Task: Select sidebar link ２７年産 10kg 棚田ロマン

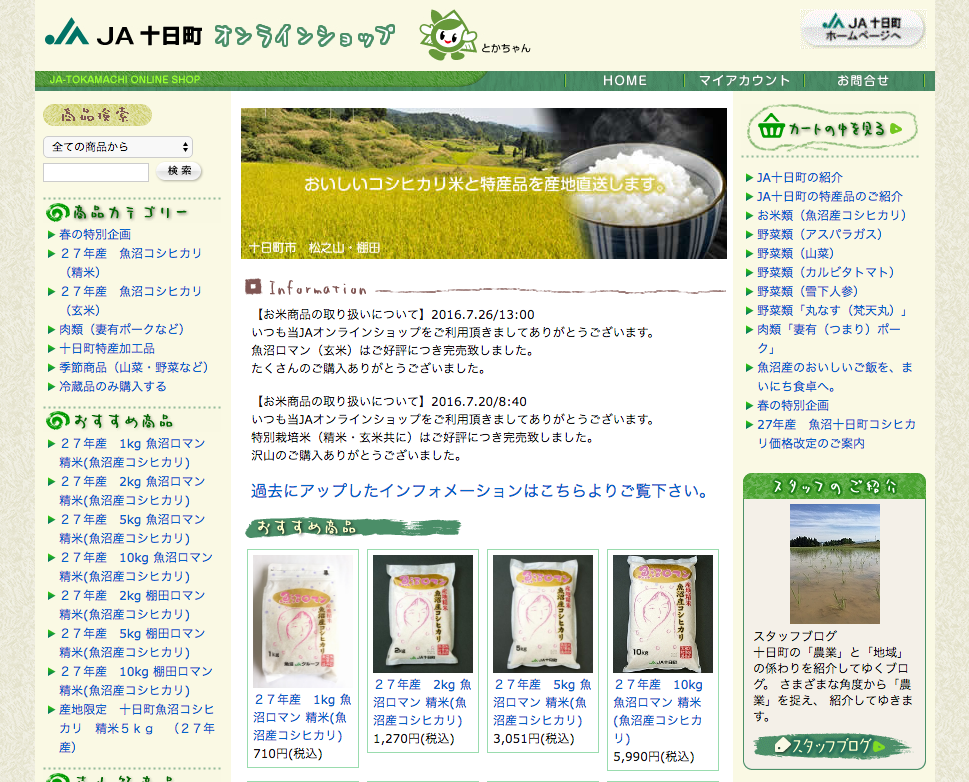Action: pos(136,681)
